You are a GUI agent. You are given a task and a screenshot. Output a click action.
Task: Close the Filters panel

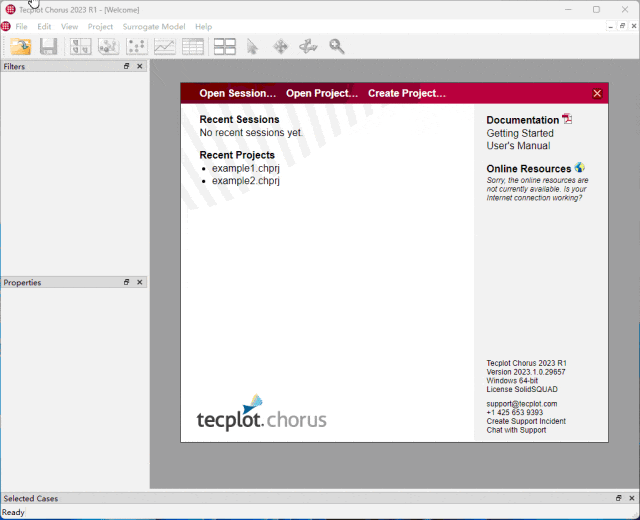pos(140,66)
